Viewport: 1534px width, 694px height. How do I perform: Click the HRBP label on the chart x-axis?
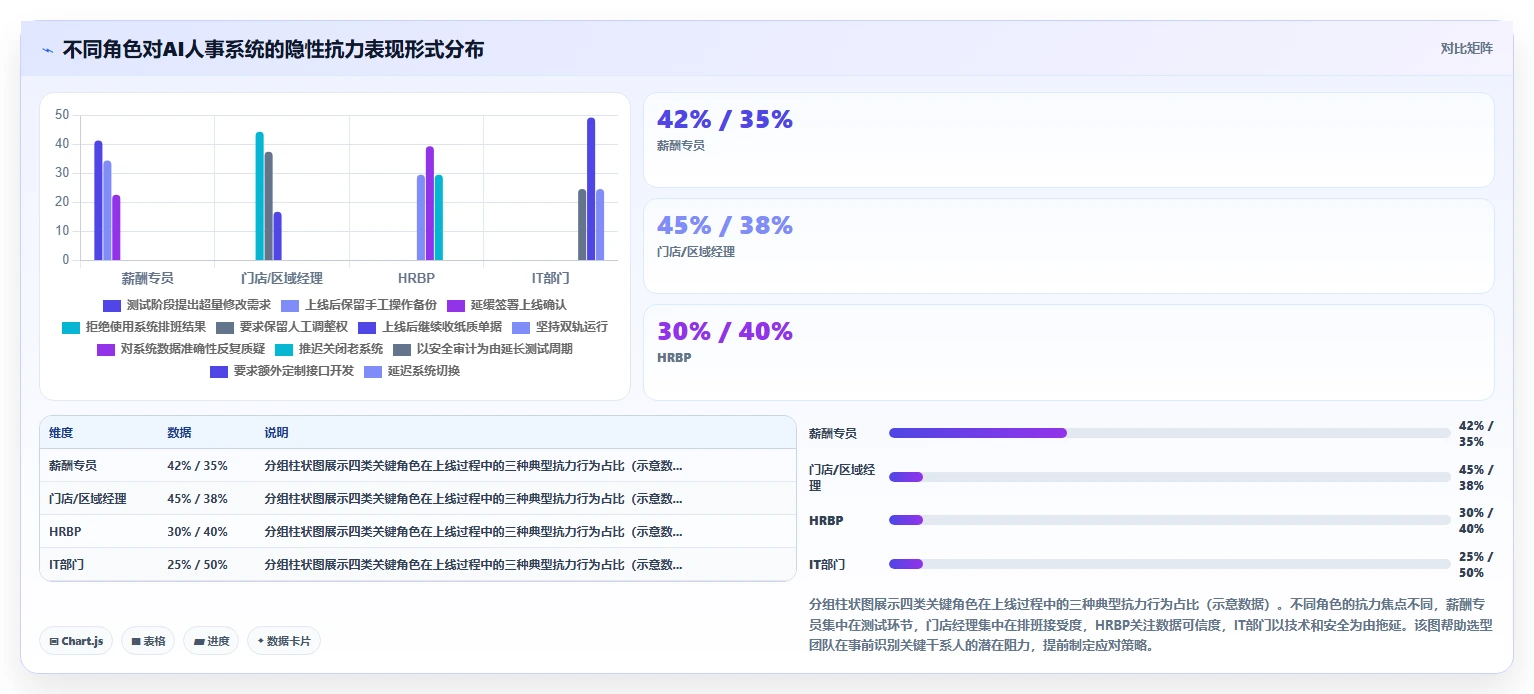(416, 278)
